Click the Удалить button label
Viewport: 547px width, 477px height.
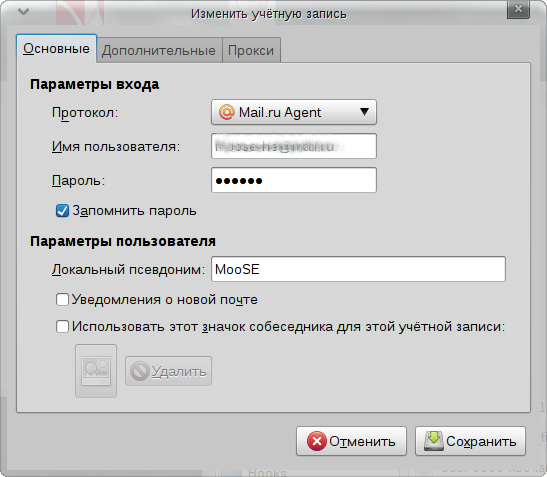click(x=179, y=372)
